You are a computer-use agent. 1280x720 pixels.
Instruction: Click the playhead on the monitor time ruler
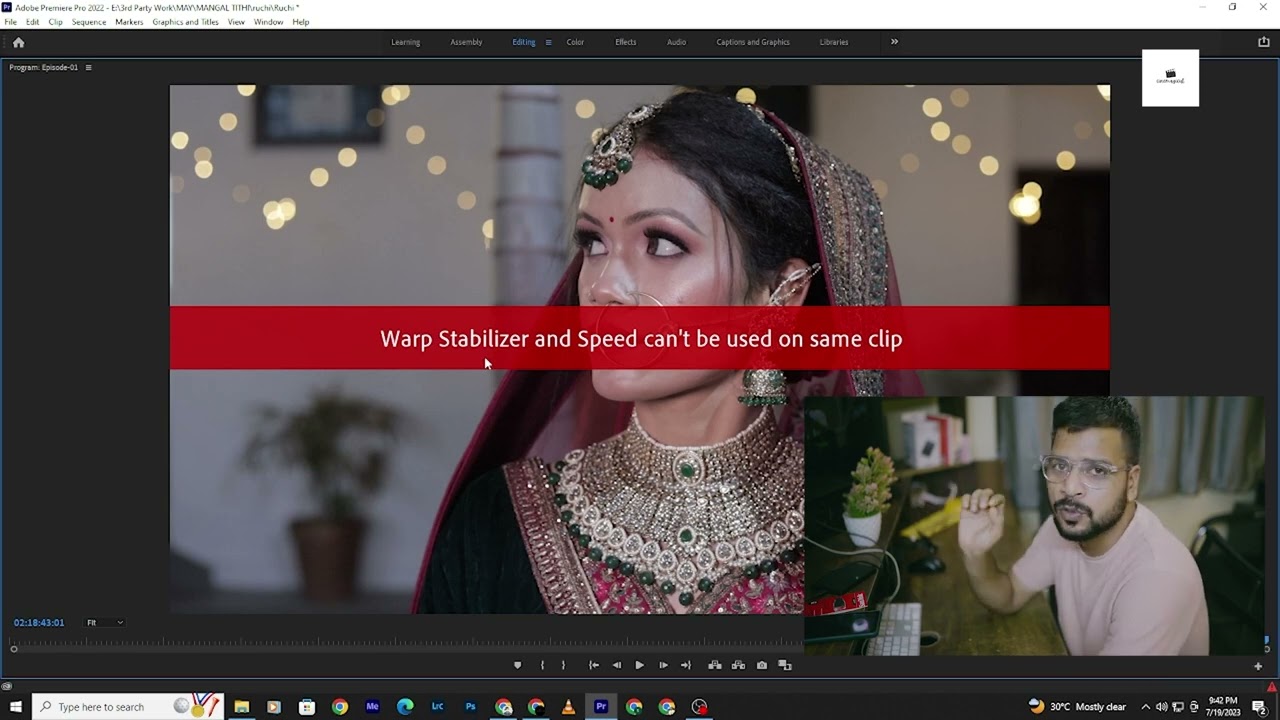pyautogui.click(x=14, y=648)
